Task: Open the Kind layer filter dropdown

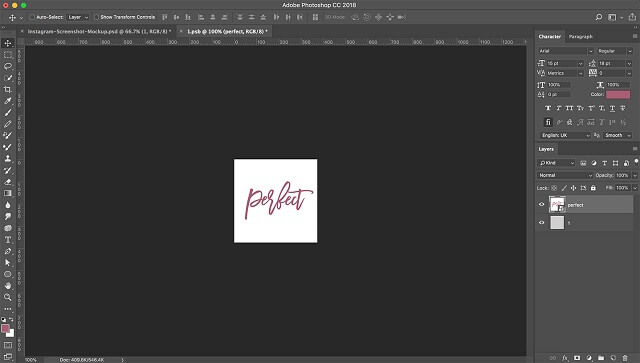Action: click(556, 163)
